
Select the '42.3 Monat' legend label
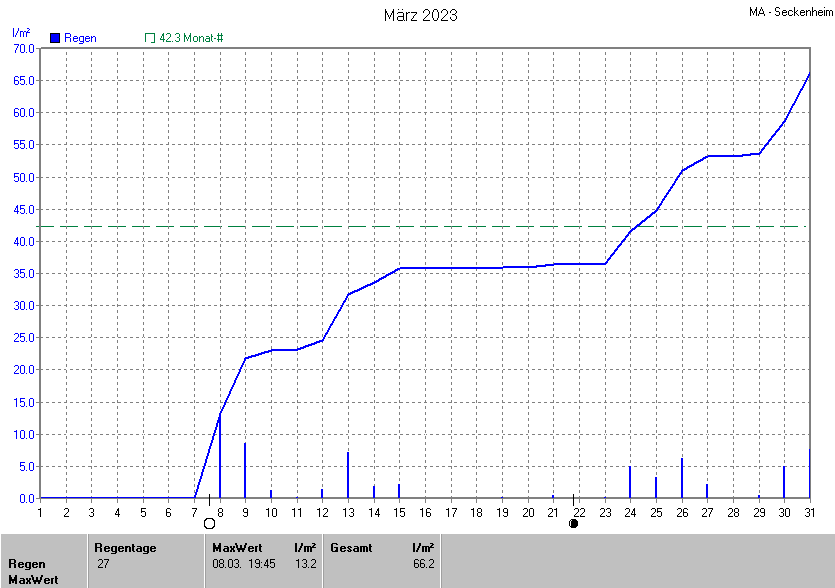(x=190, y=38)
